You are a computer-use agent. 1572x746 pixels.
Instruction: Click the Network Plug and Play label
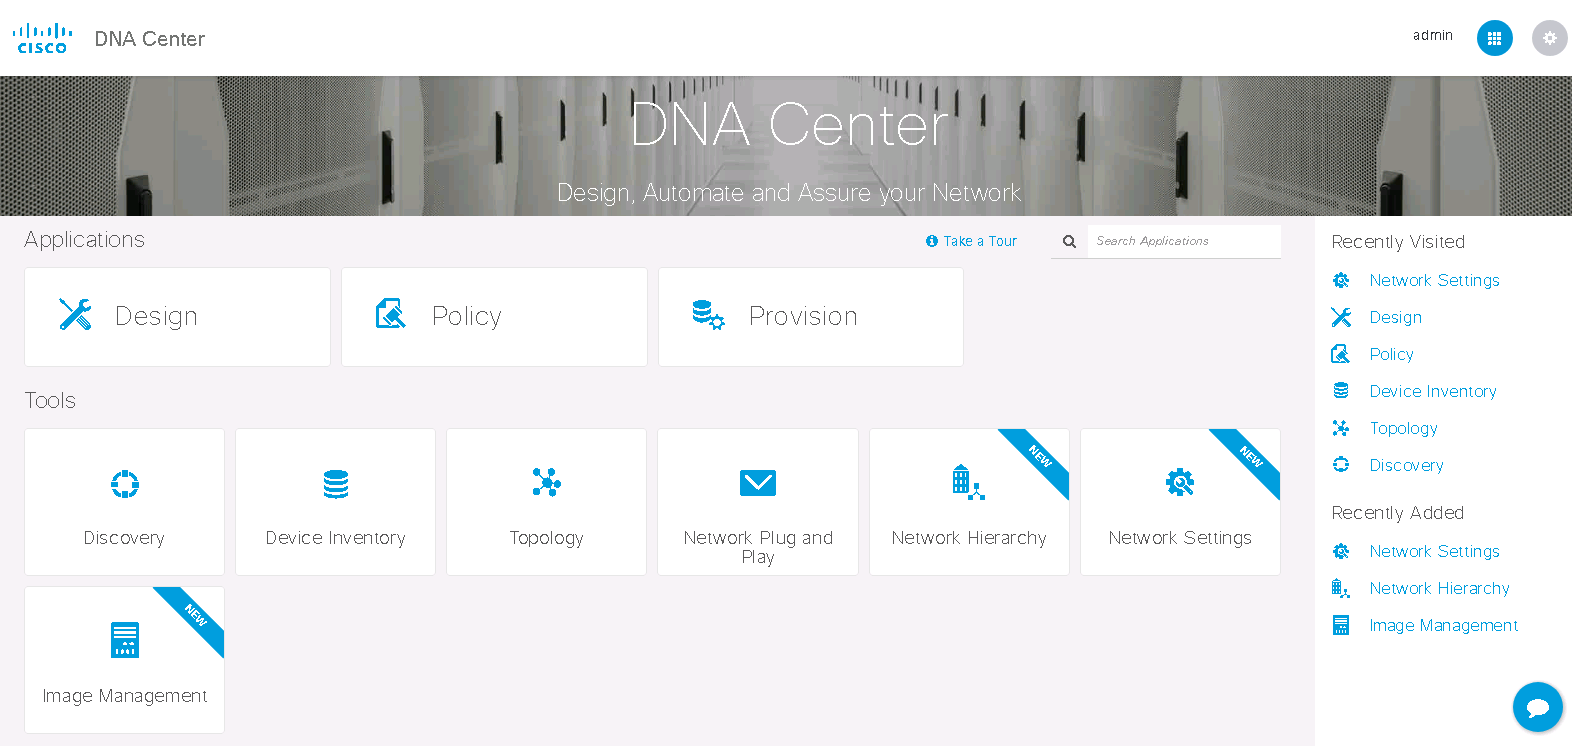[758, 547]
